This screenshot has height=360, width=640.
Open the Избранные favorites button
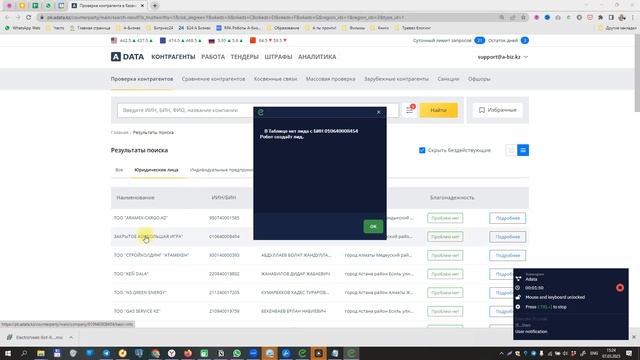tap(498, 110)
